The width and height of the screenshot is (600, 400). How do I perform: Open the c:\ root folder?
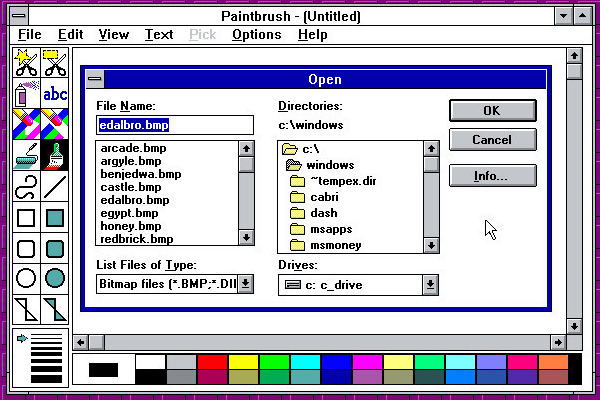click(300, 149)
